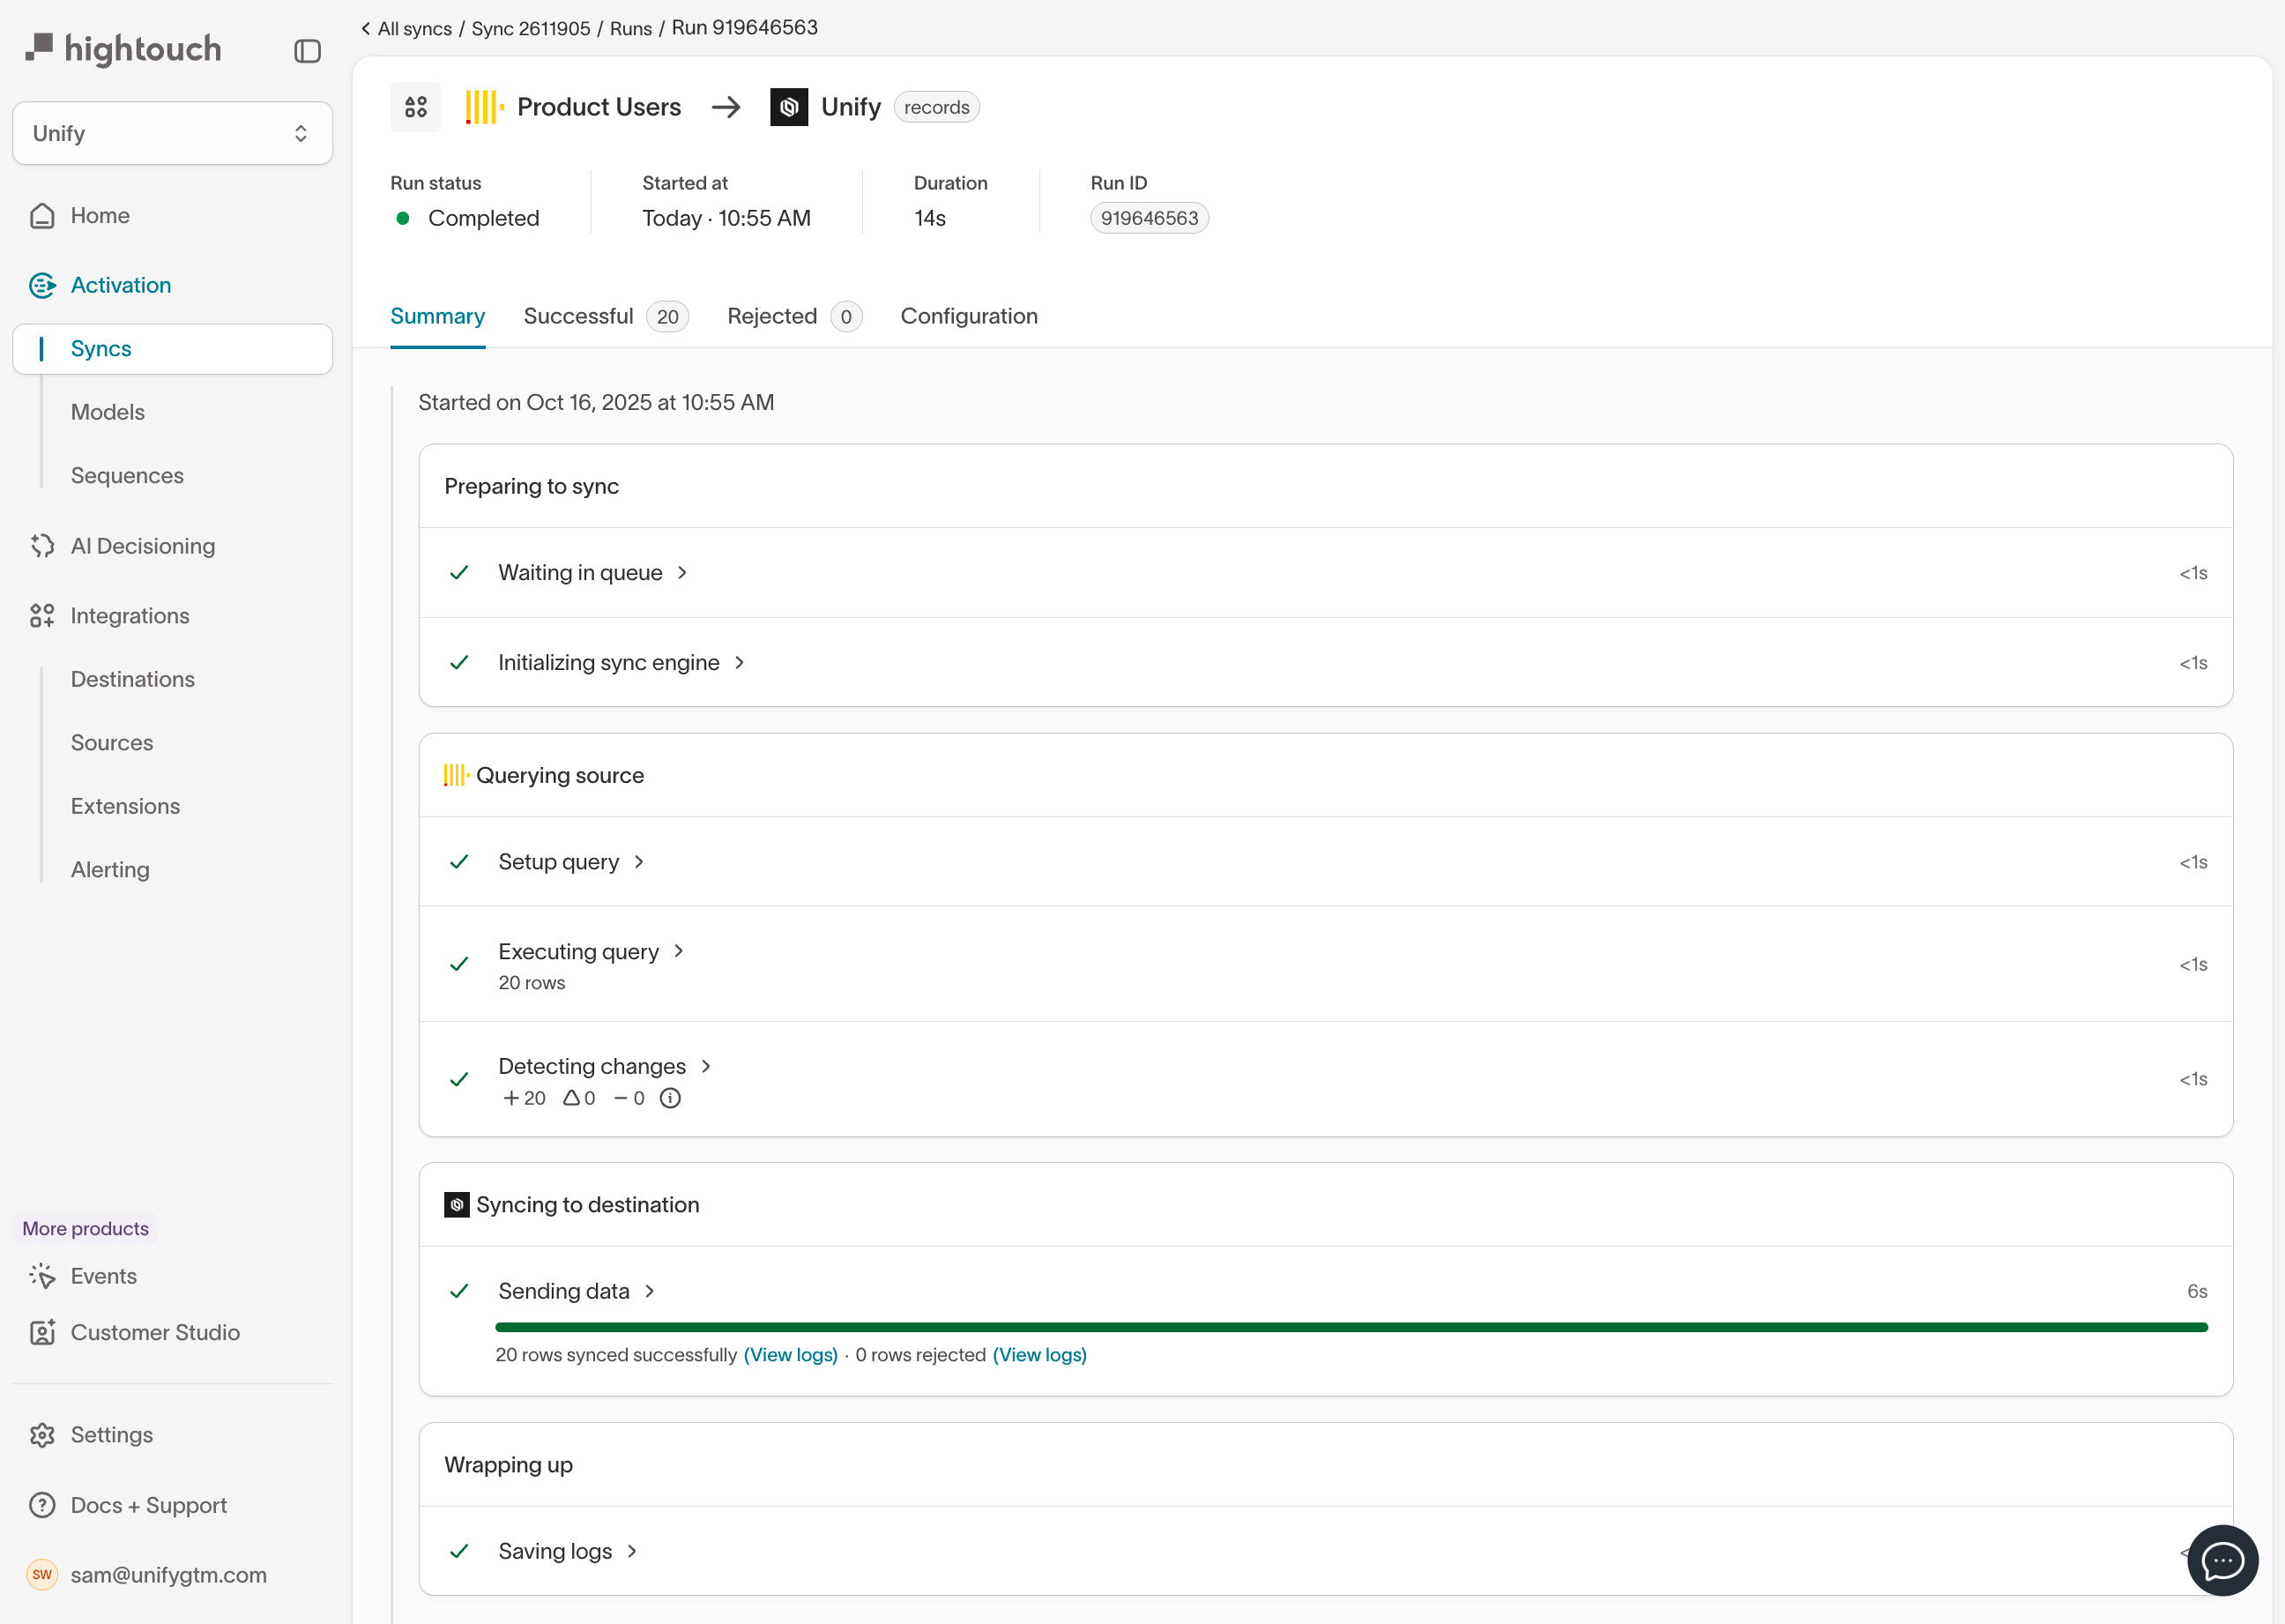
Task: Open the AI Decisioning section
Action: pyautogui.click(x=142, y=546)
